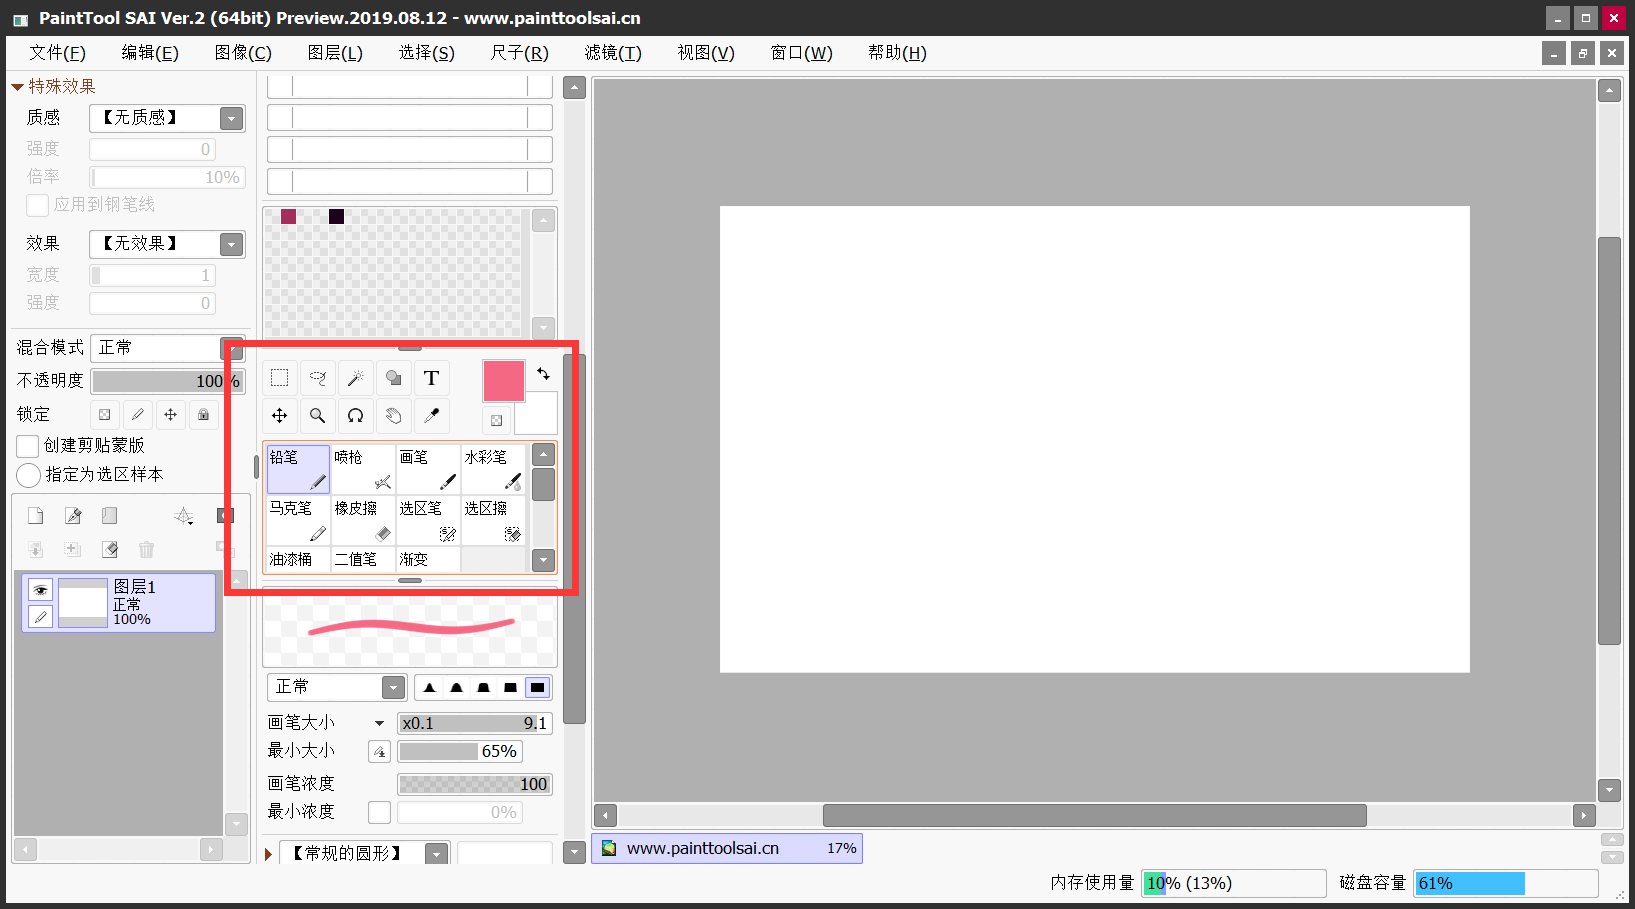Toggle the lock painting pencil button
This screenshot has height=909, width=1635.
tap(137, 414)
